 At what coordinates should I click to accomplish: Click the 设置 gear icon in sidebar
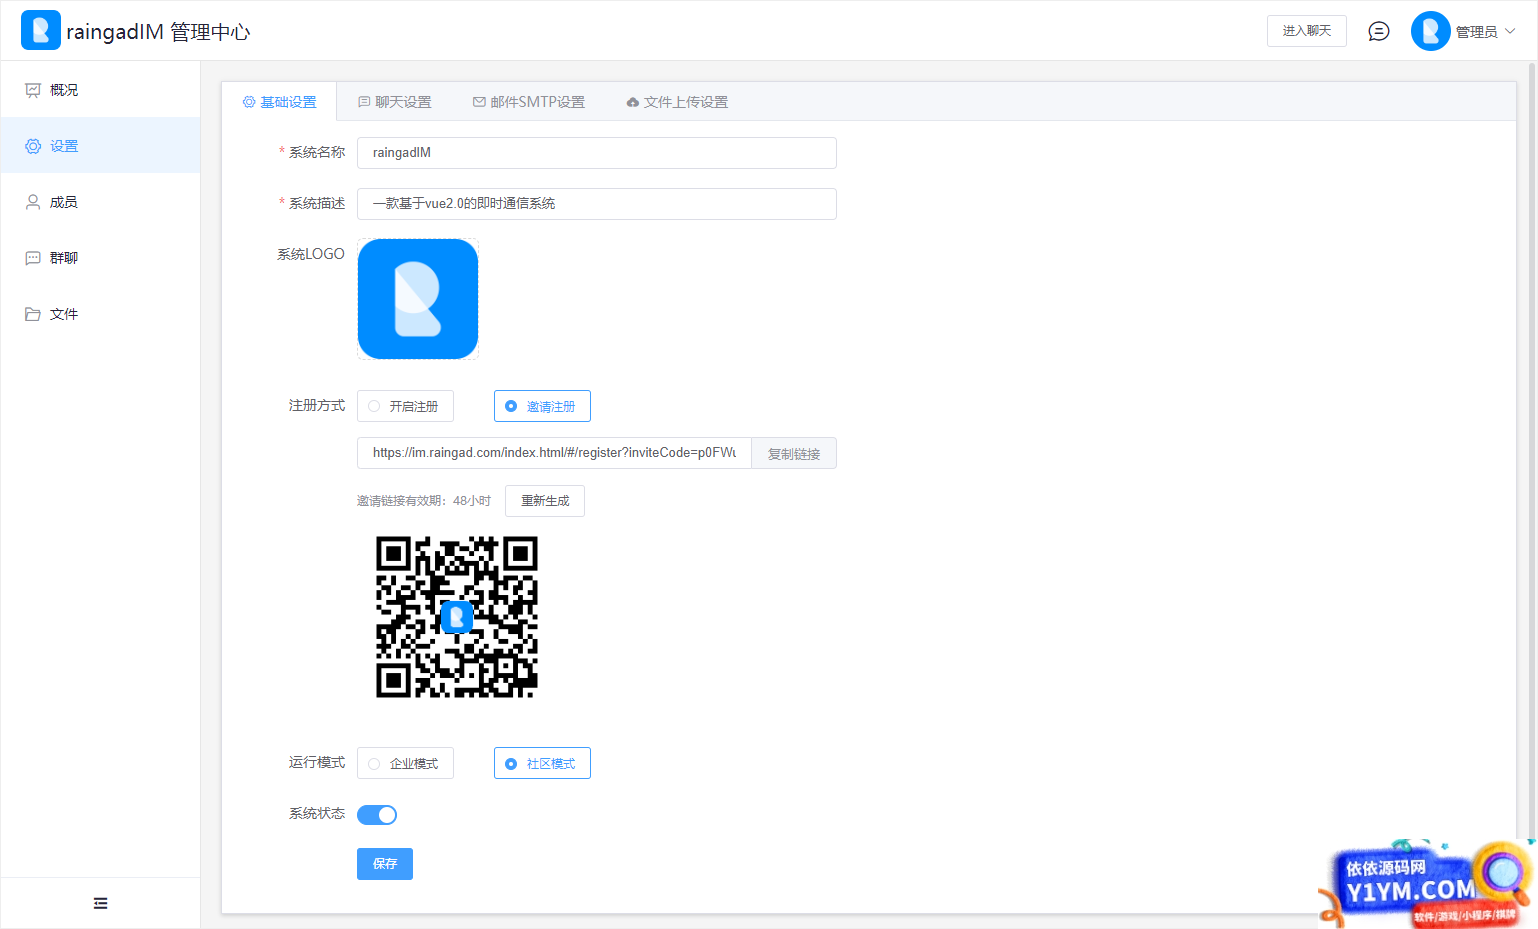point(33,146)
